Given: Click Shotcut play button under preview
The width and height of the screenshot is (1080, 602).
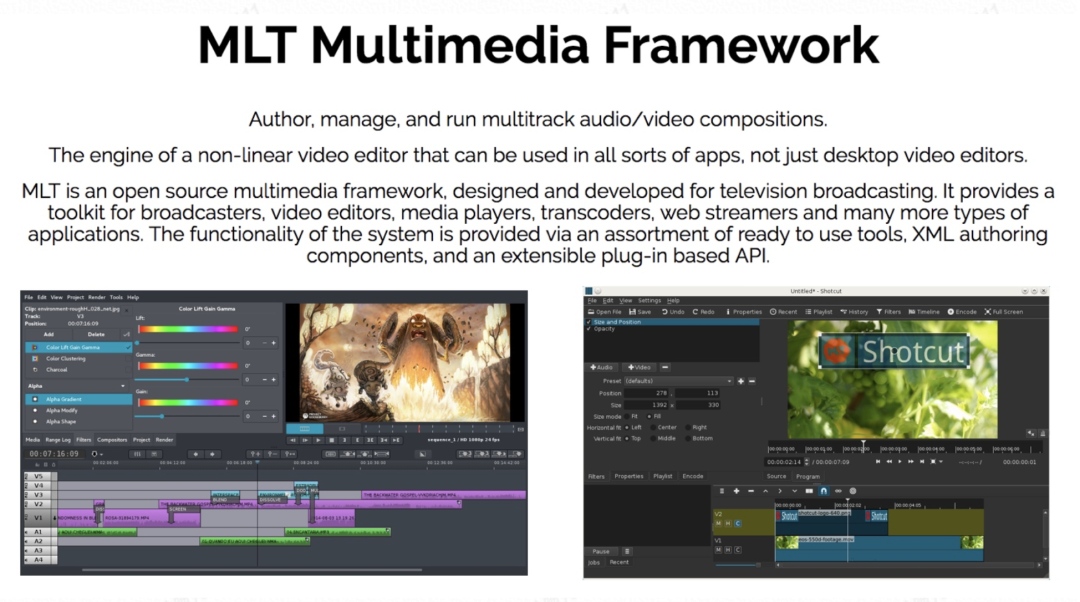Looking at the screenshot, I should point(900,461).
